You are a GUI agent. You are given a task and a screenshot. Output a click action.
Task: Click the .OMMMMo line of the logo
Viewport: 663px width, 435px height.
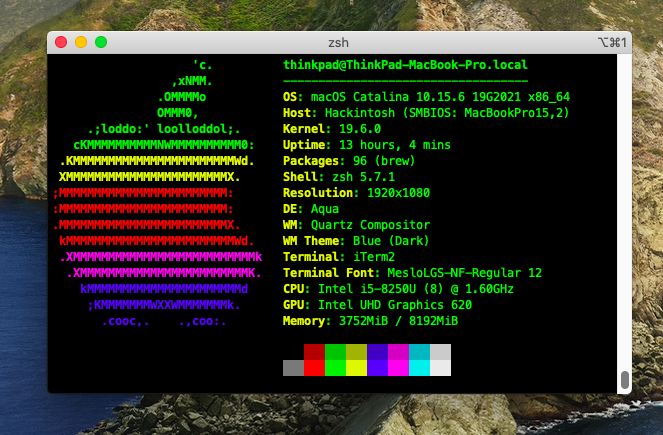(x=181, y=97)
